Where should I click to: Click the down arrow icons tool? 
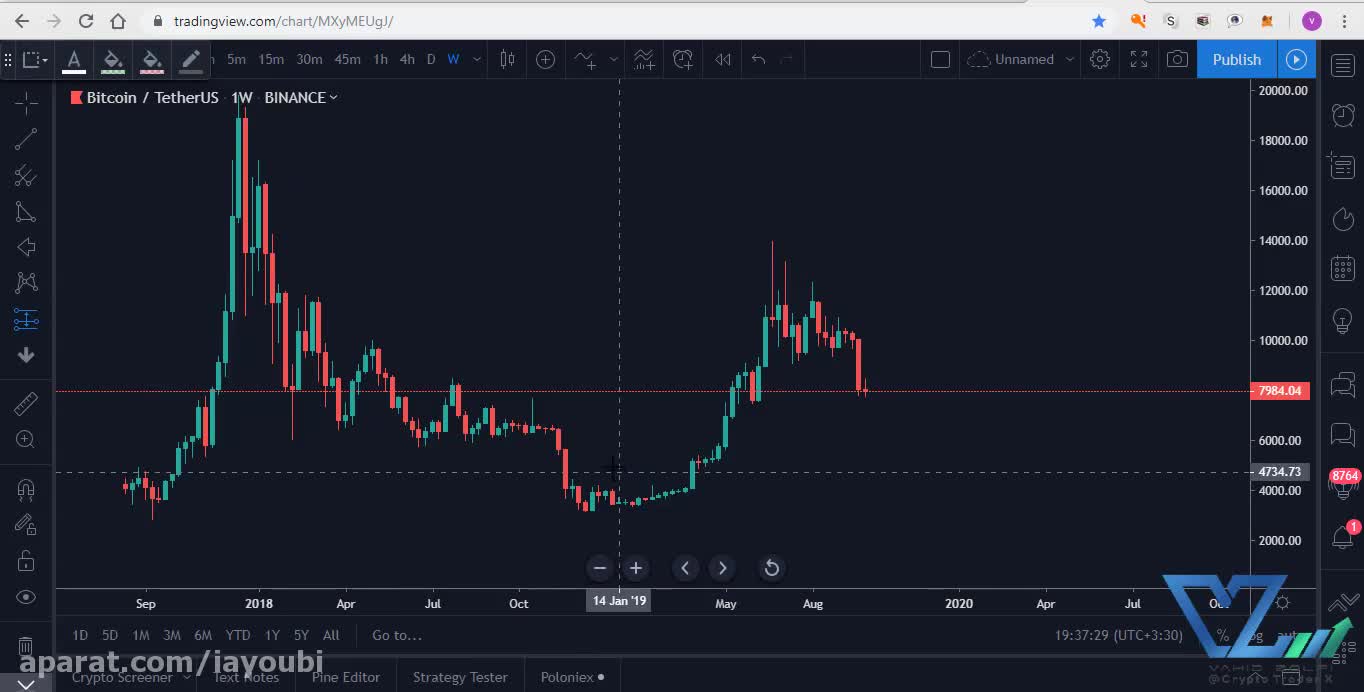point(26,355)
